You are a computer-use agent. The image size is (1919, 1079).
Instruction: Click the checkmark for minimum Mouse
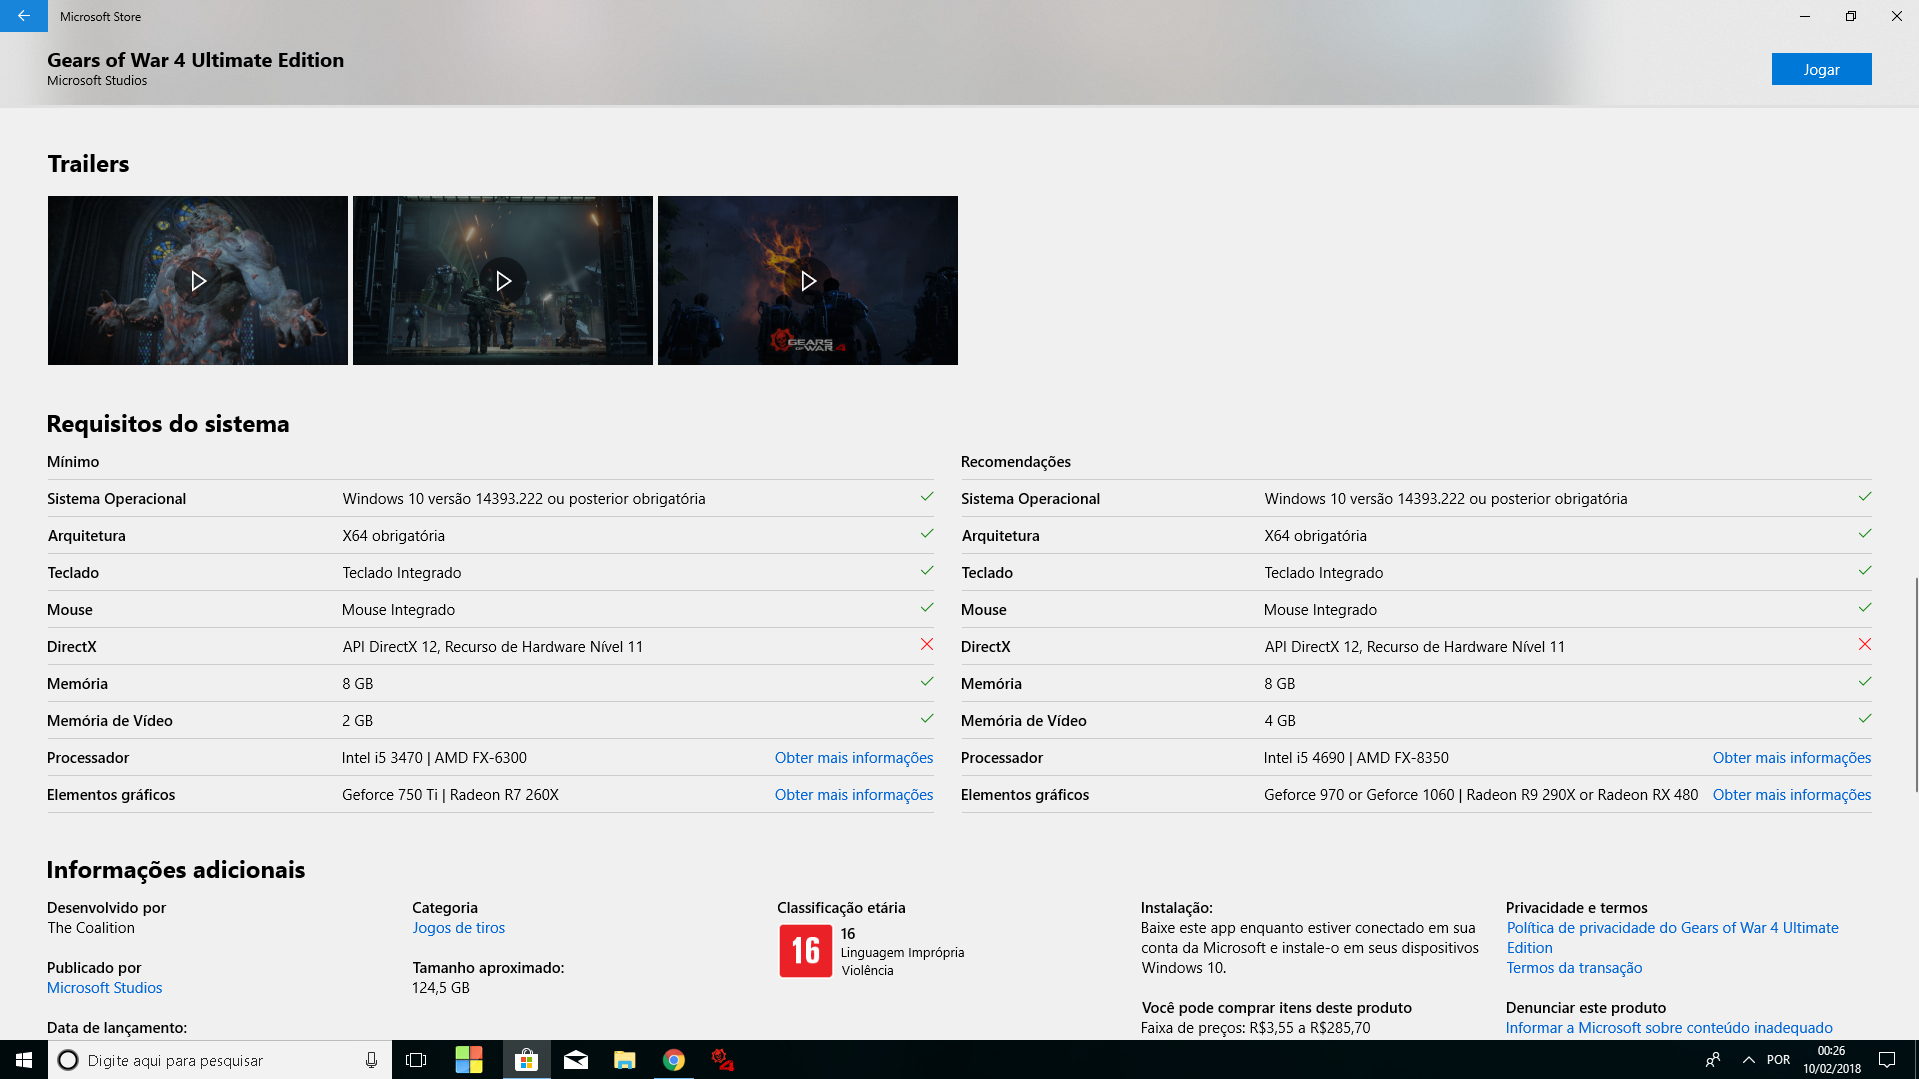click(x=927, y=608)
